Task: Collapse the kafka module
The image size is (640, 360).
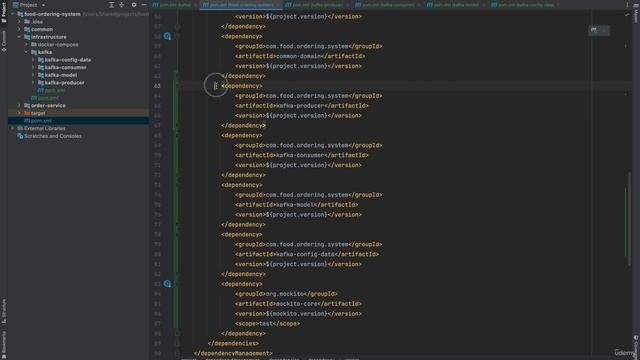Action: 26,52
